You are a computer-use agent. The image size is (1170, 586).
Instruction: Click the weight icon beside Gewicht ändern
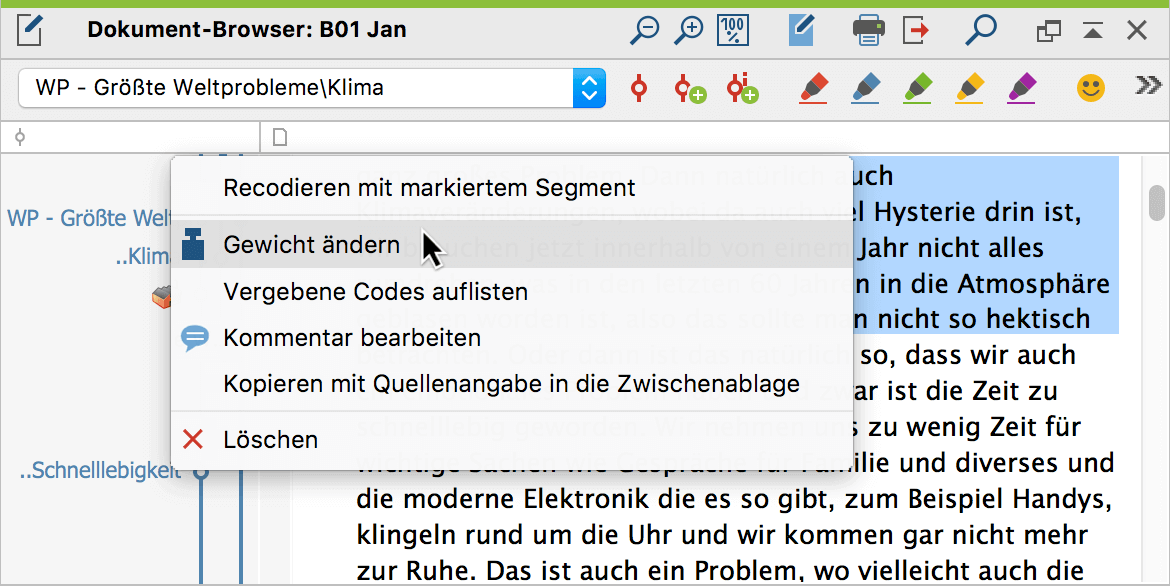click(193, 244)
